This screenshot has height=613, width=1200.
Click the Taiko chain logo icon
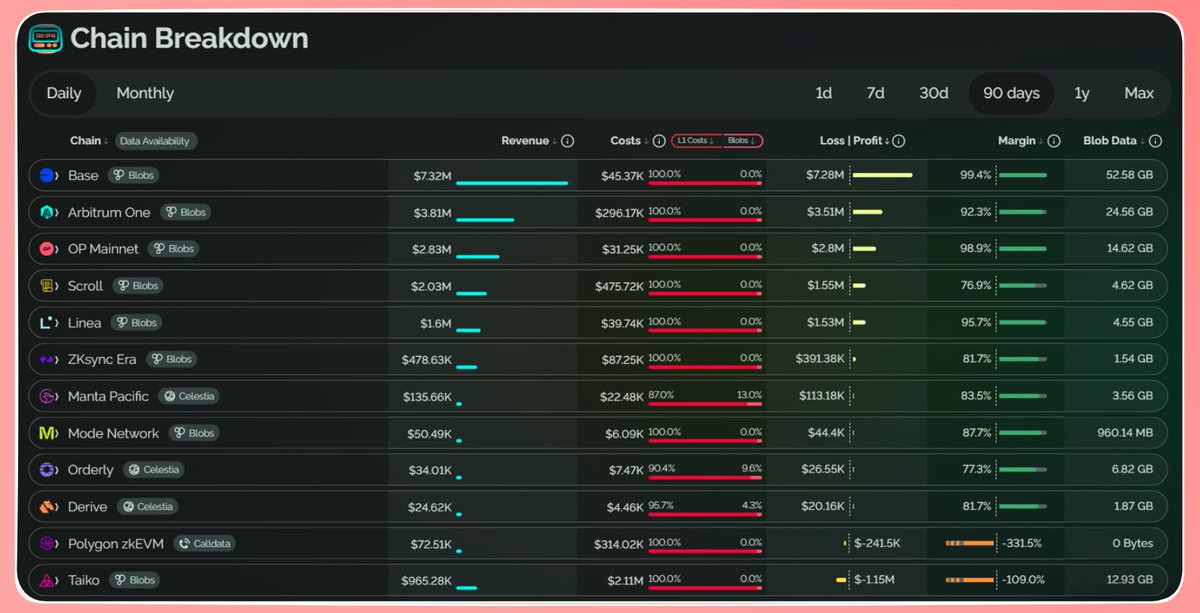pyautogui.click(x=47, y=580)
